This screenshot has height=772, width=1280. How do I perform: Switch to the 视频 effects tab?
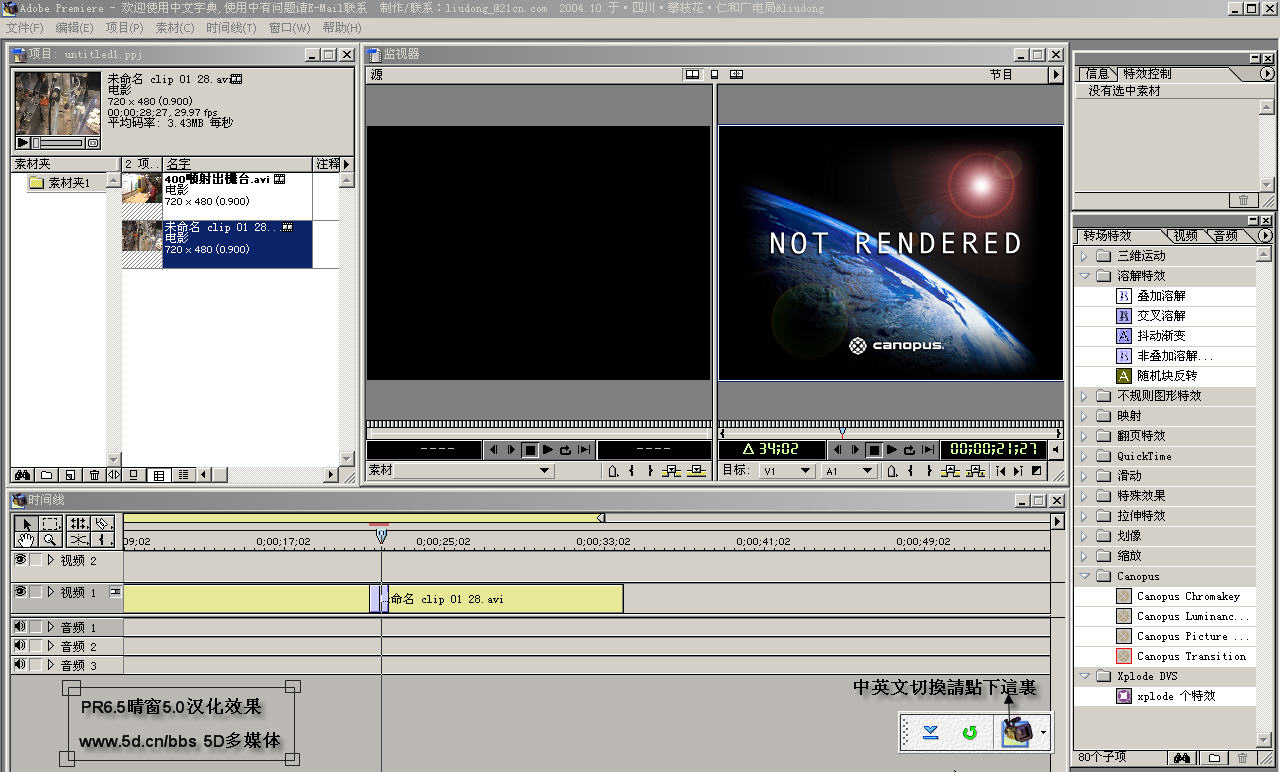pyautogui.click(x=1185, y=236)
